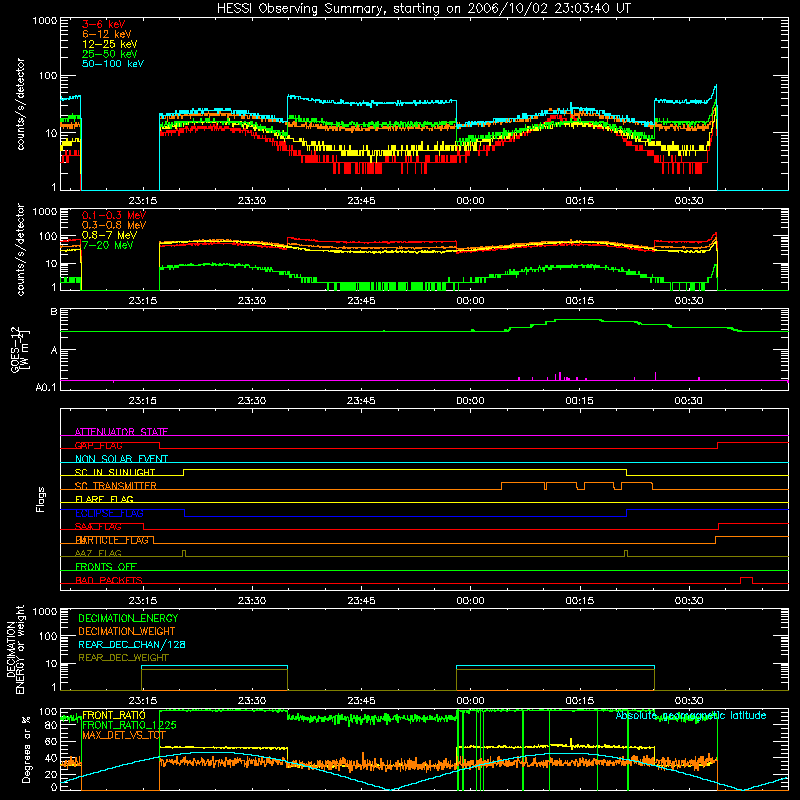This screenshot has height=800, width=800.
Task: Select the PARTICLE_FLAG label
Action: pyautogui.click(x=112, y=540)
